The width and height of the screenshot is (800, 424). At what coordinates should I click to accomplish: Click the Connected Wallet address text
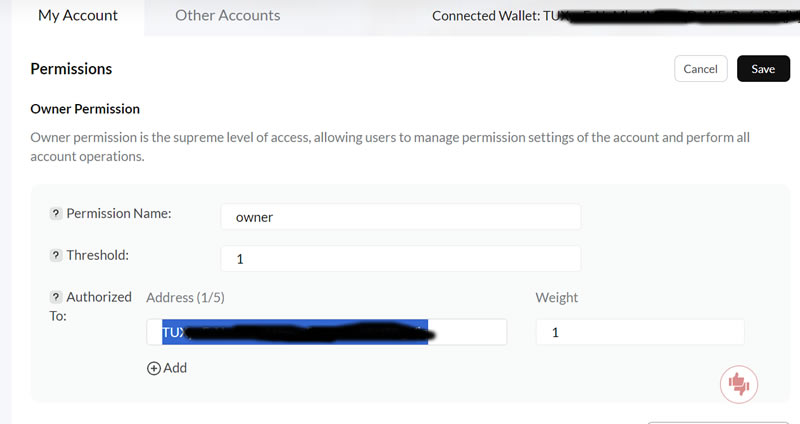click(615, 16)
